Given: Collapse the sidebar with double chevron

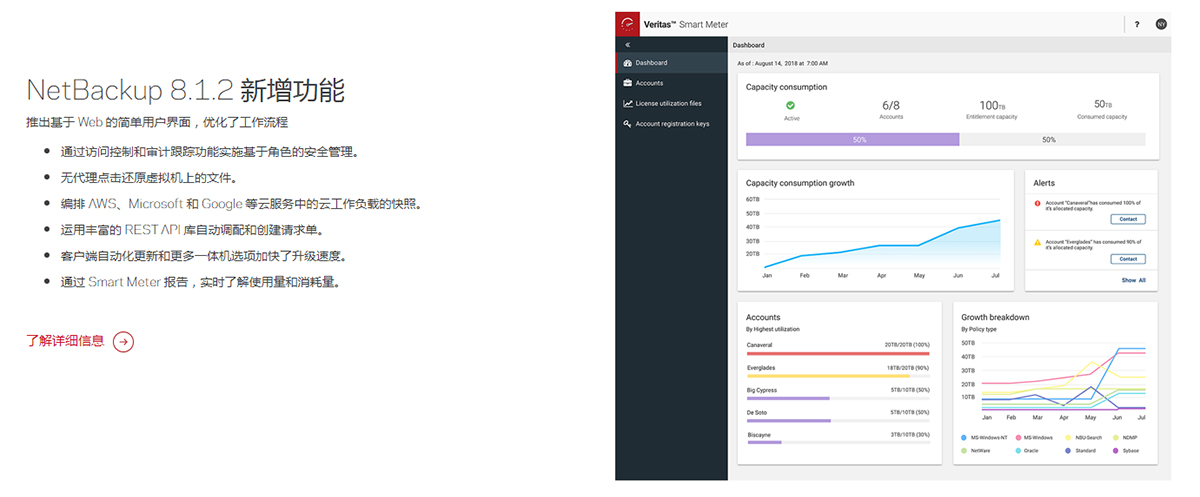Looking at the screenshot, I should tap(627, 45).
